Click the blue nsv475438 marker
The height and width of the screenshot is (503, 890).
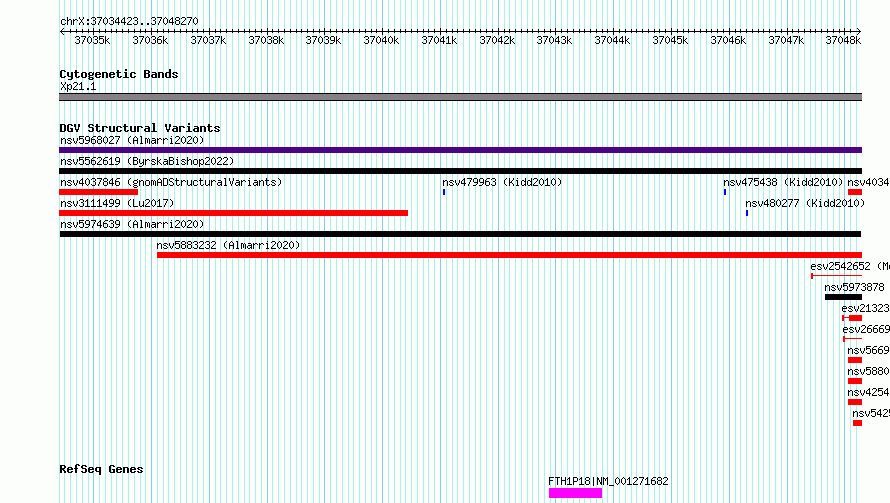coord(725,192)
